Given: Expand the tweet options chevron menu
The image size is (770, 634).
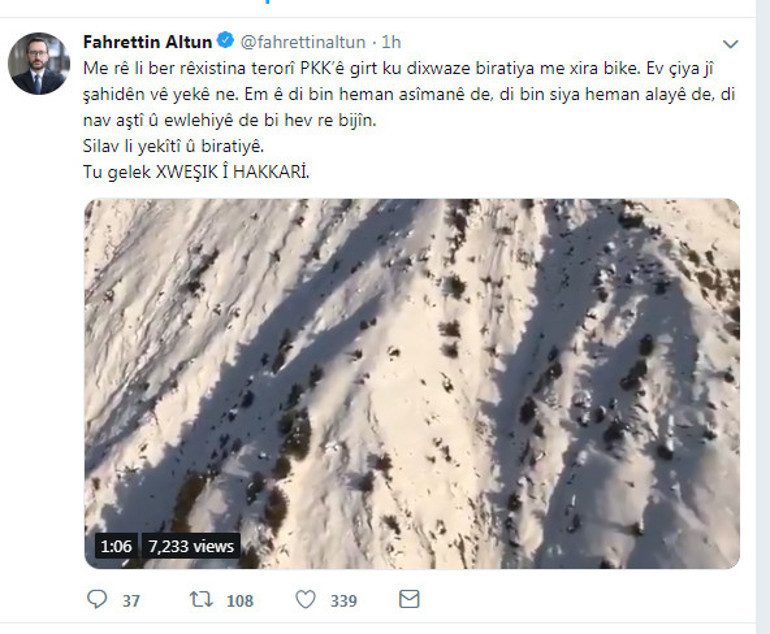Looking at the screenshot, I should (731, 44).
